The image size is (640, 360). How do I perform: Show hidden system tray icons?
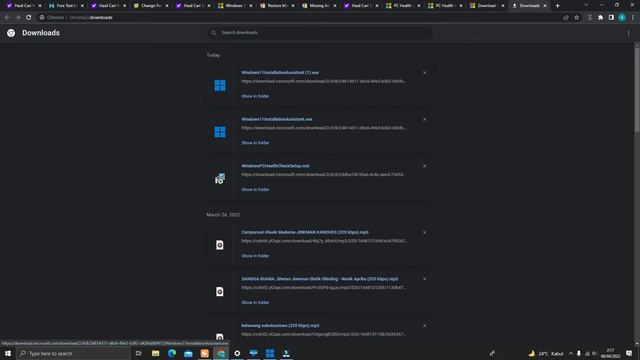pos(571,353)
